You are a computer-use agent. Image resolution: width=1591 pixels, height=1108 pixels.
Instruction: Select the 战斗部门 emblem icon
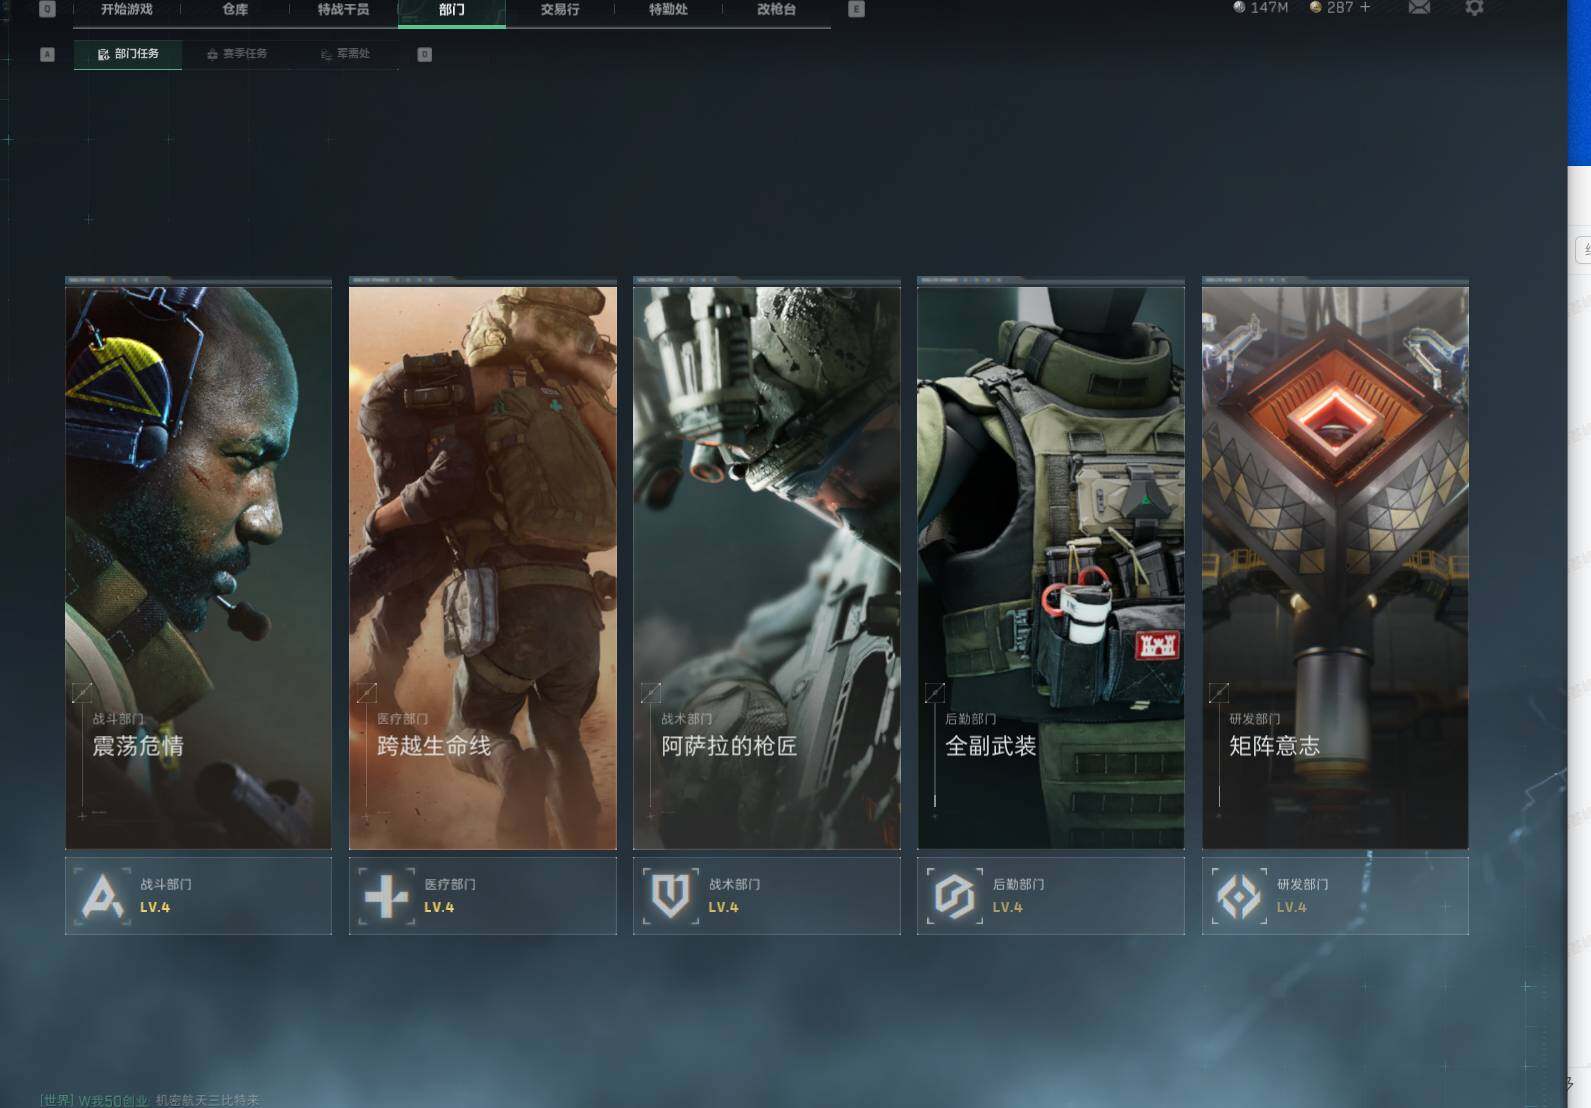[102, 896]
